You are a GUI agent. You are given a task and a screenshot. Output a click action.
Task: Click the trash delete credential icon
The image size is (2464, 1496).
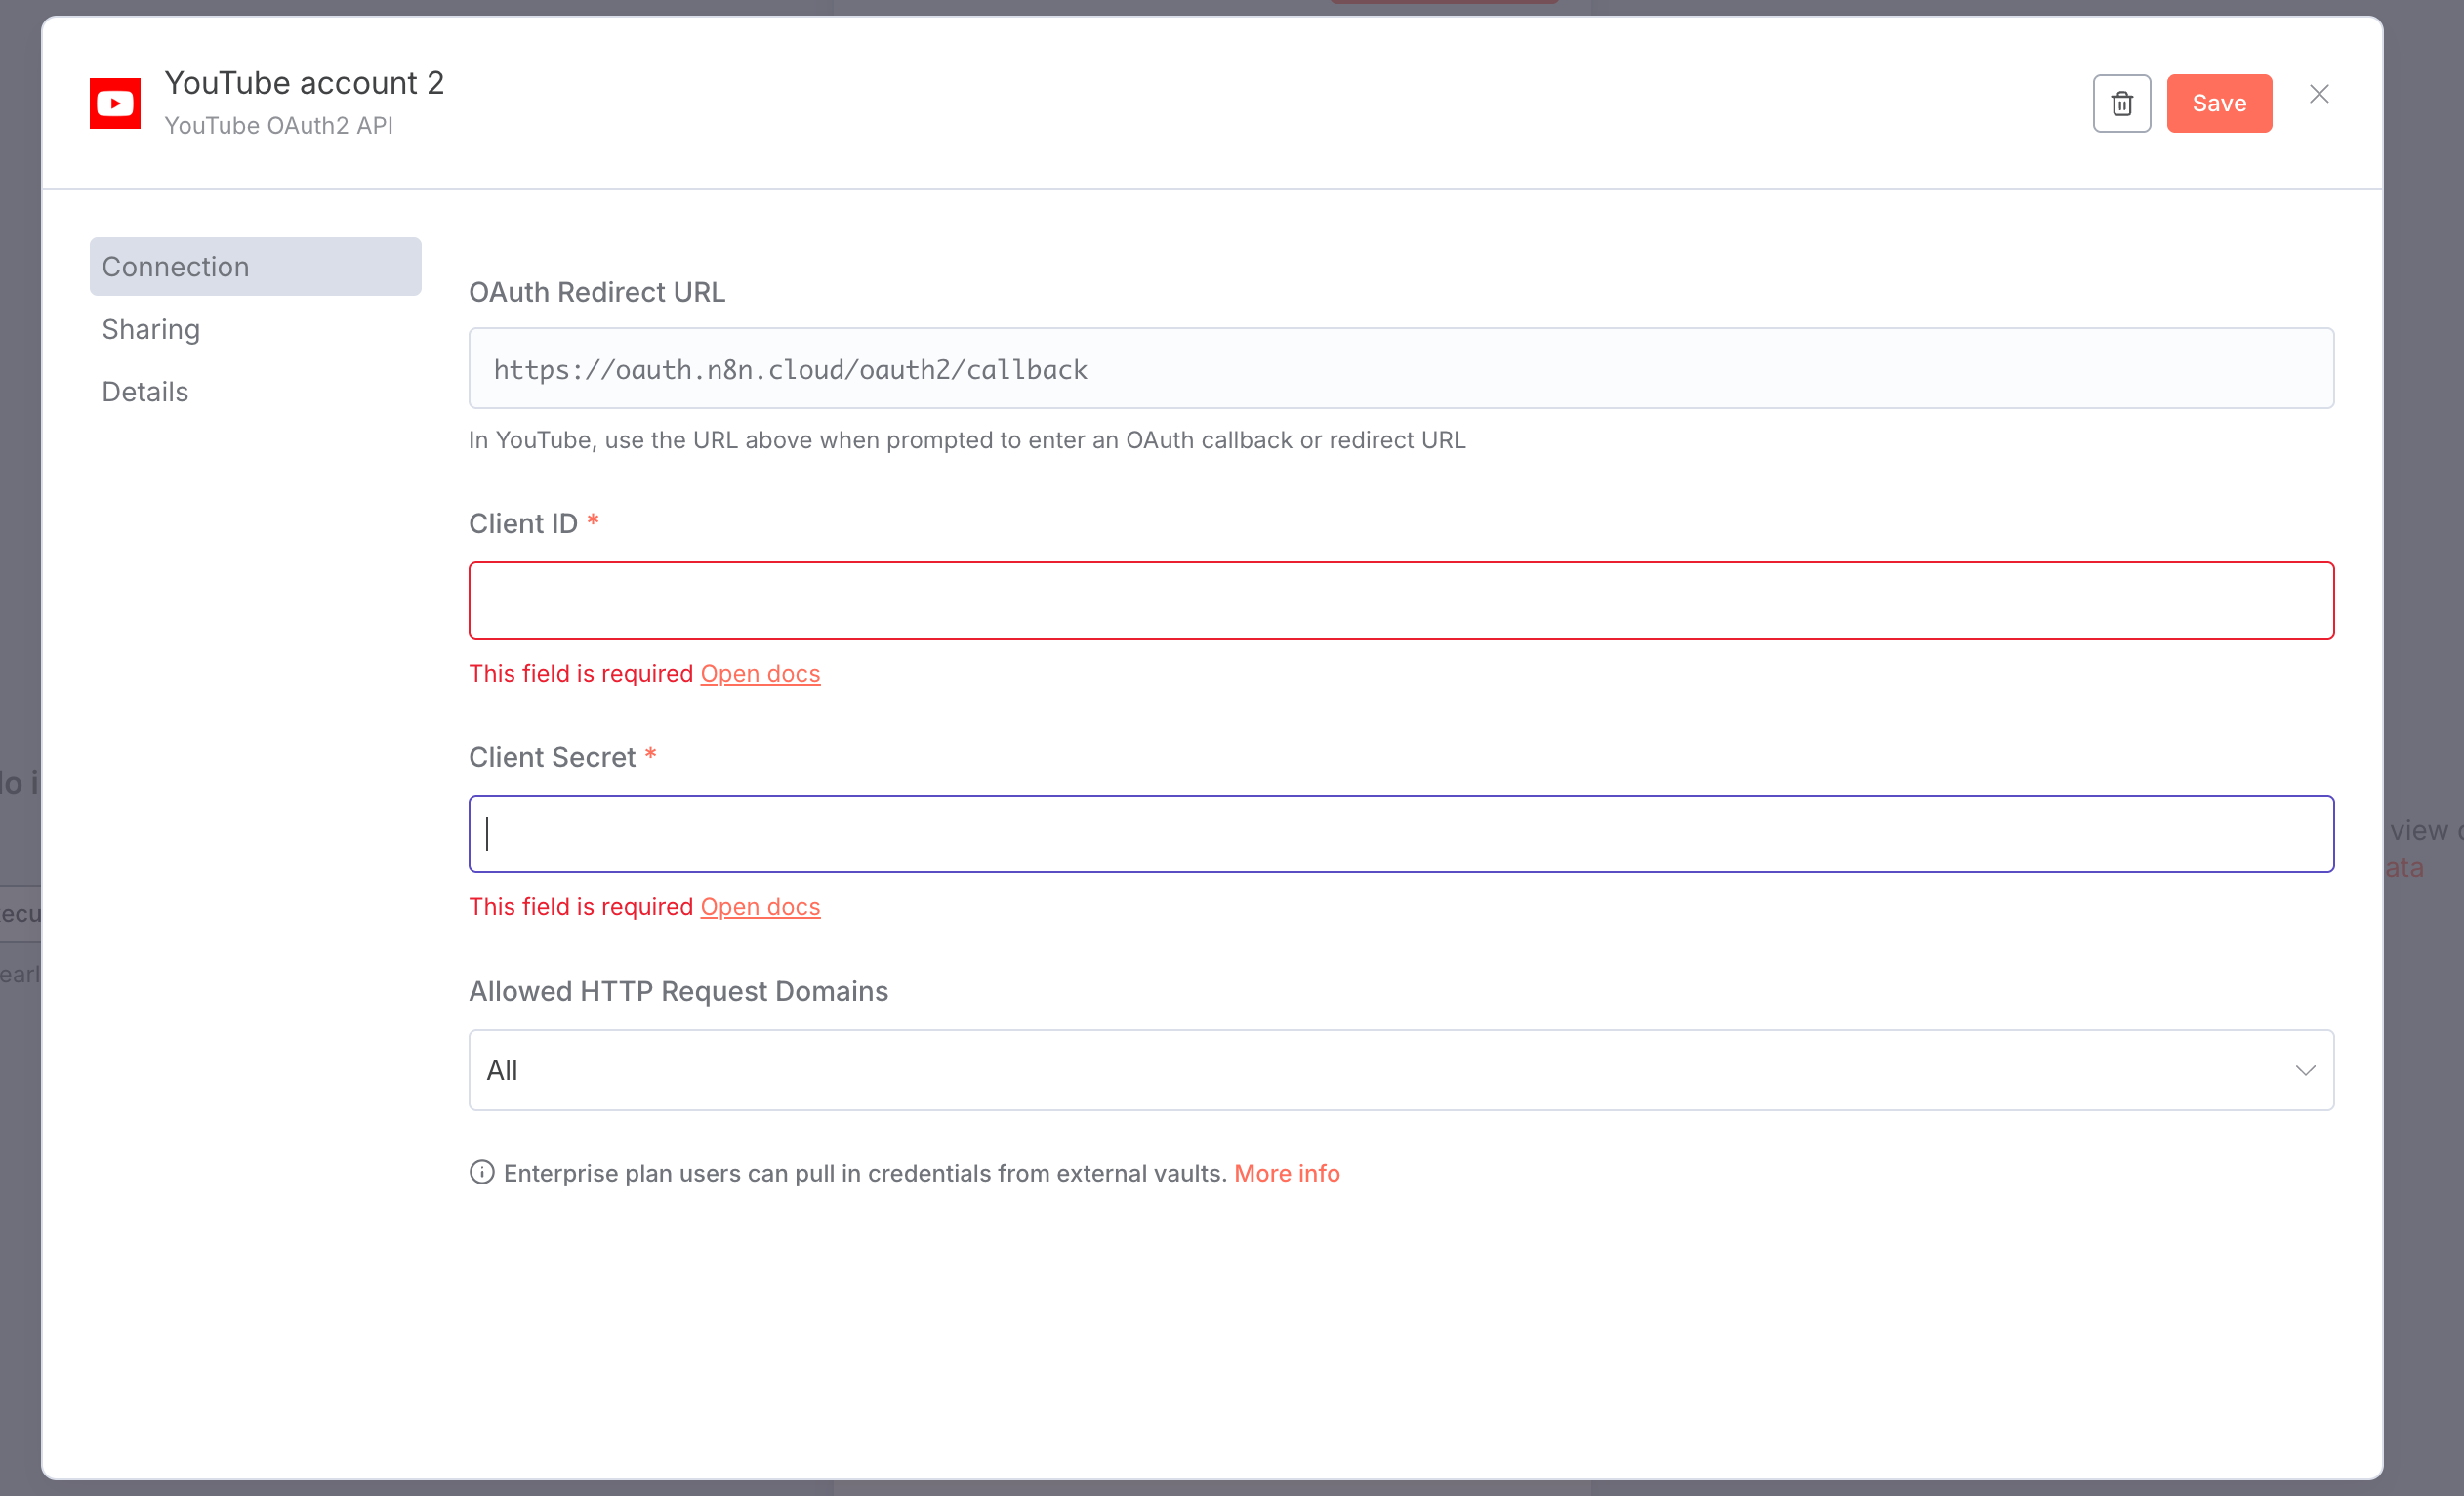coord(2121,103)
